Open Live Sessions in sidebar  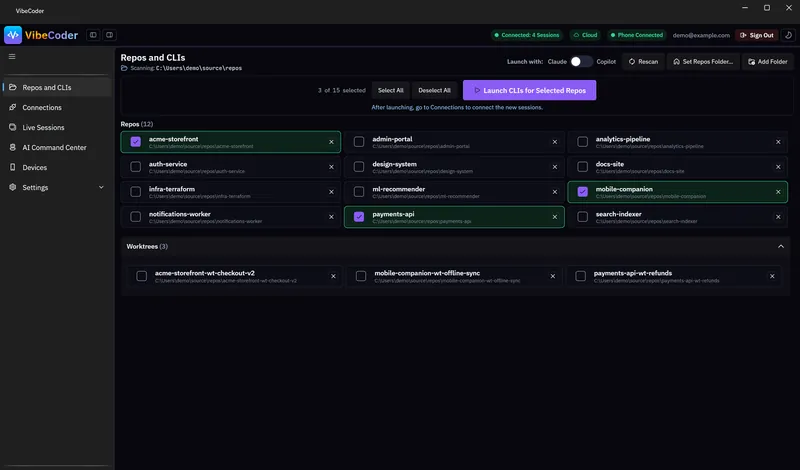click(x=57, y=127)
